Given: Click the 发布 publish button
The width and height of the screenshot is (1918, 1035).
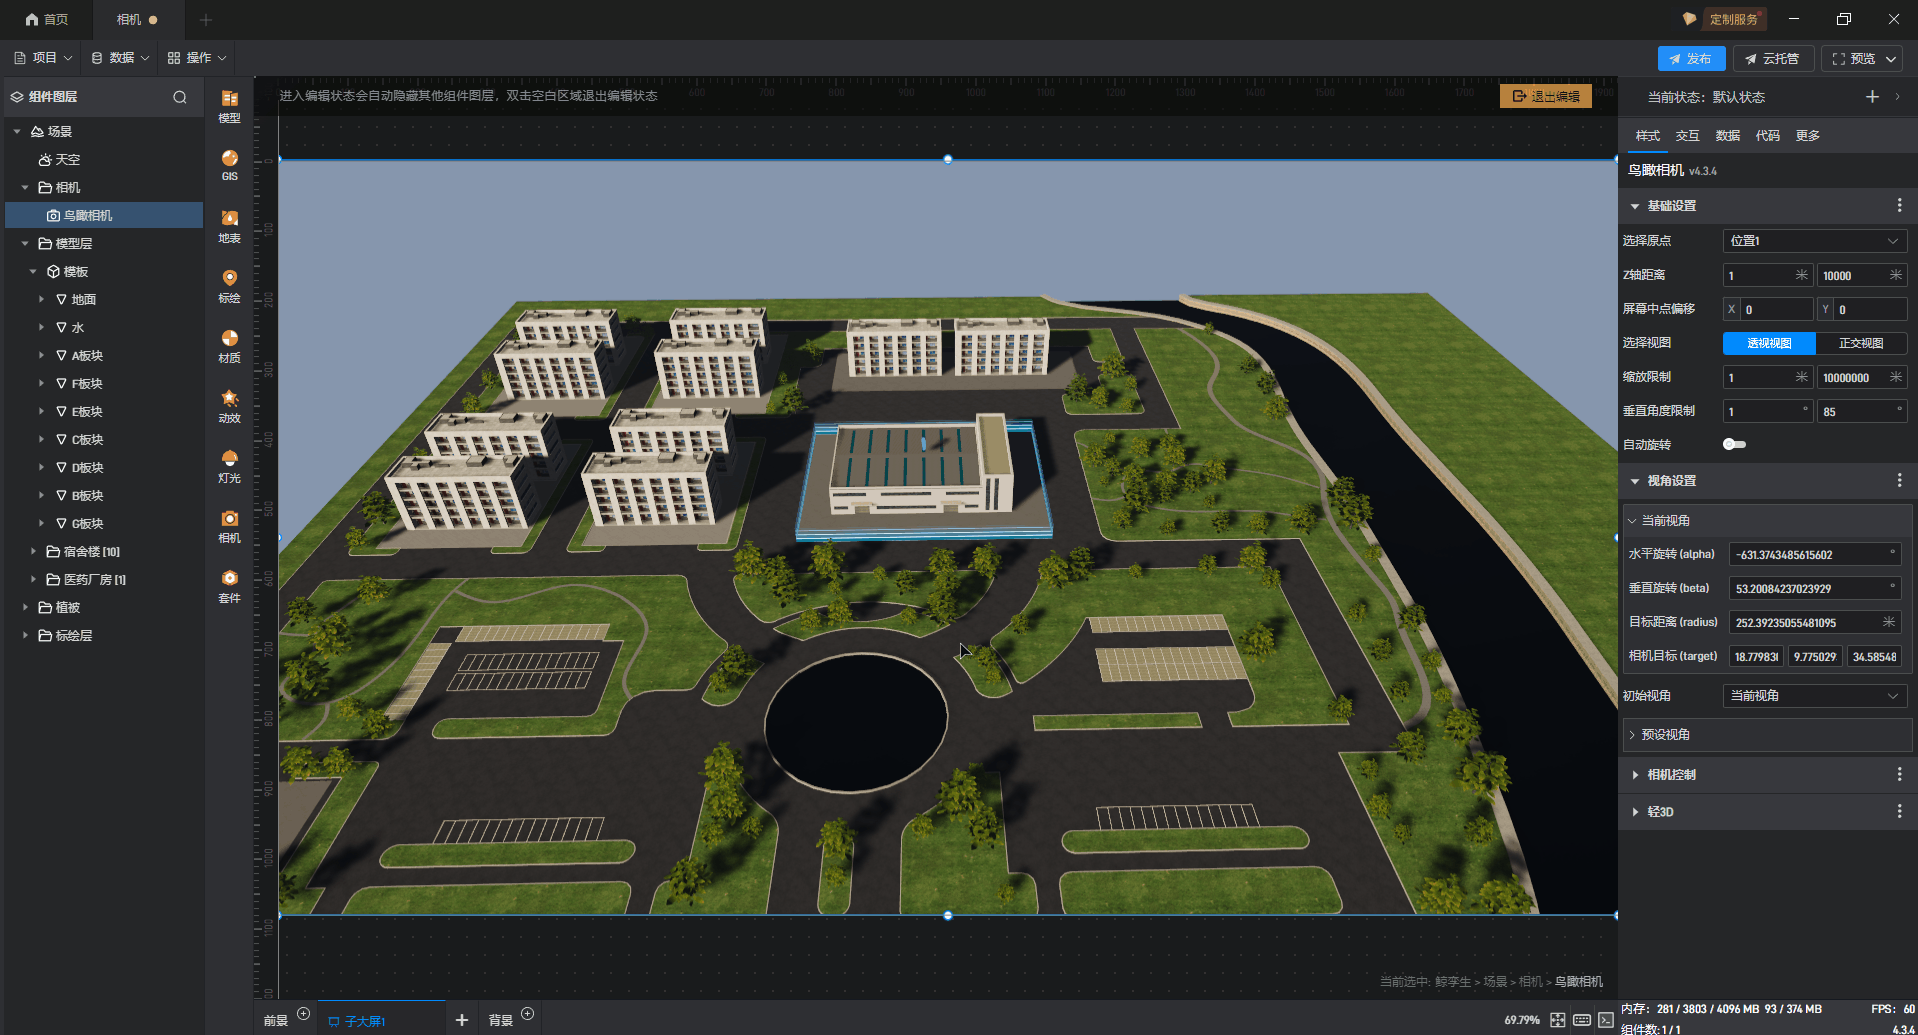Looking at the screenshot, I should pyautogui.click(x=1690, y=59).
